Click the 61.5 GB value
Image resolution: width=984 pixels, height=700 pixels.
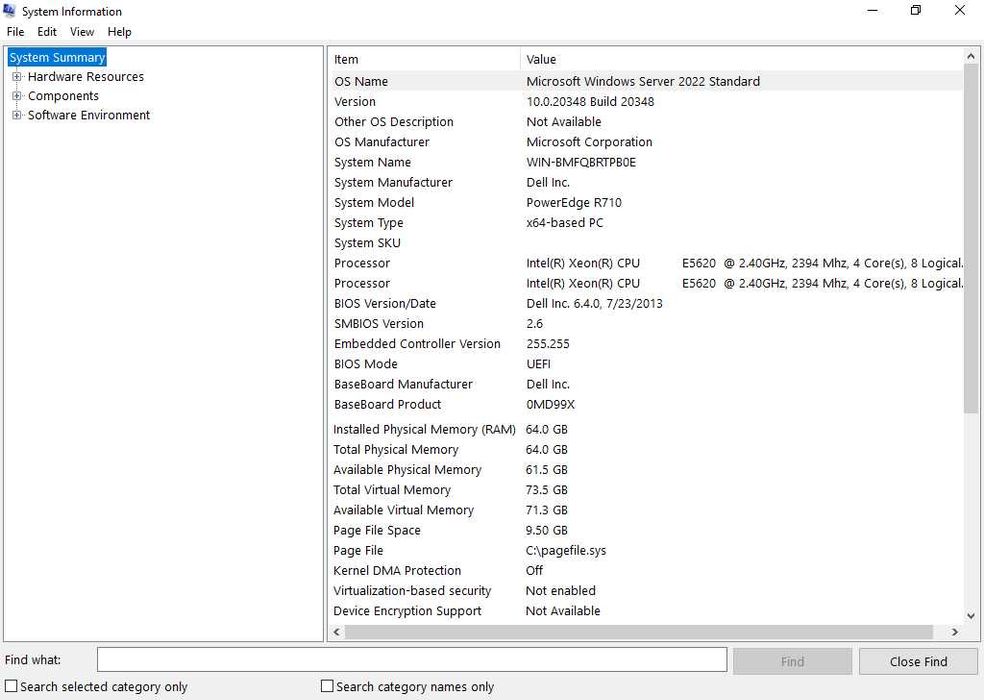coord(547,470)
